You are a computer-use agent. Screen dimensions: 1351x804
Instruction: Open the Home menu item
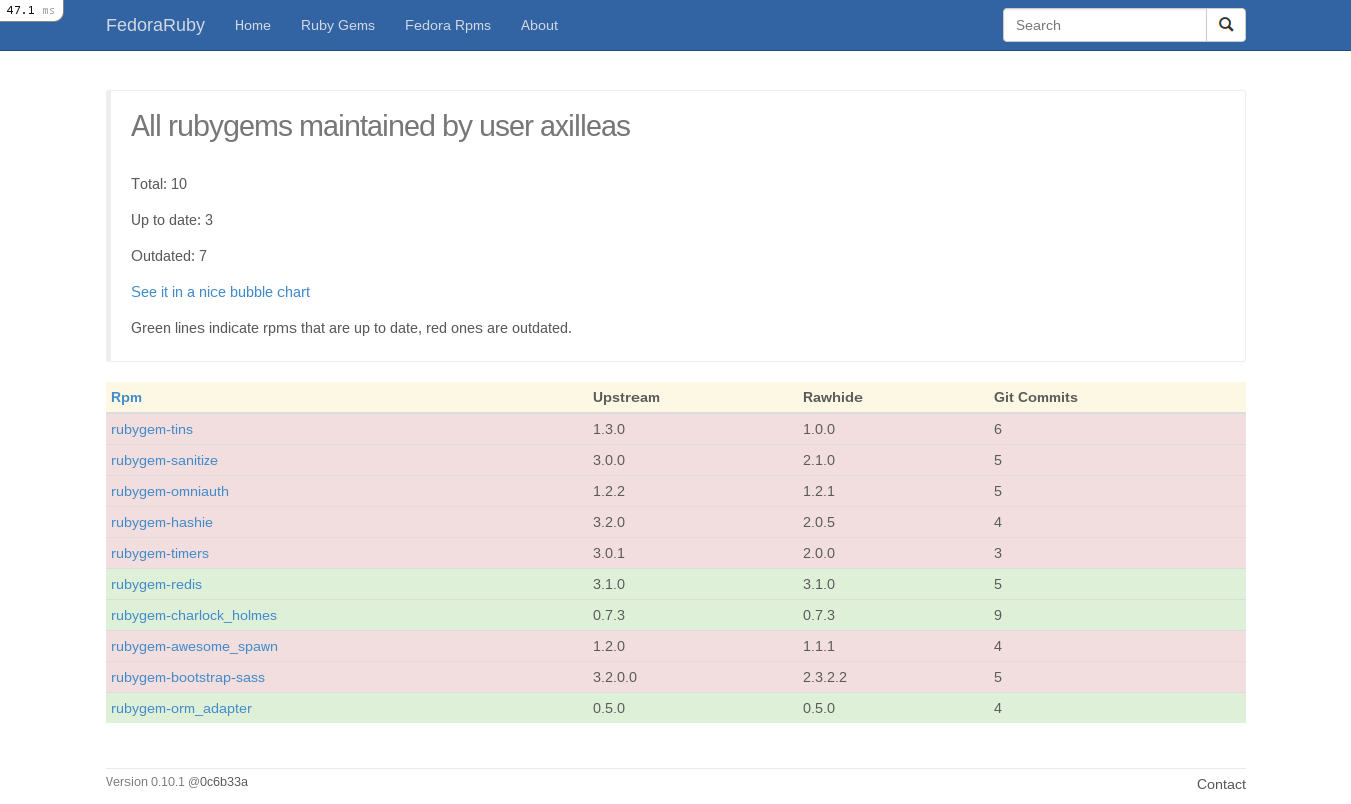[252, 25]
